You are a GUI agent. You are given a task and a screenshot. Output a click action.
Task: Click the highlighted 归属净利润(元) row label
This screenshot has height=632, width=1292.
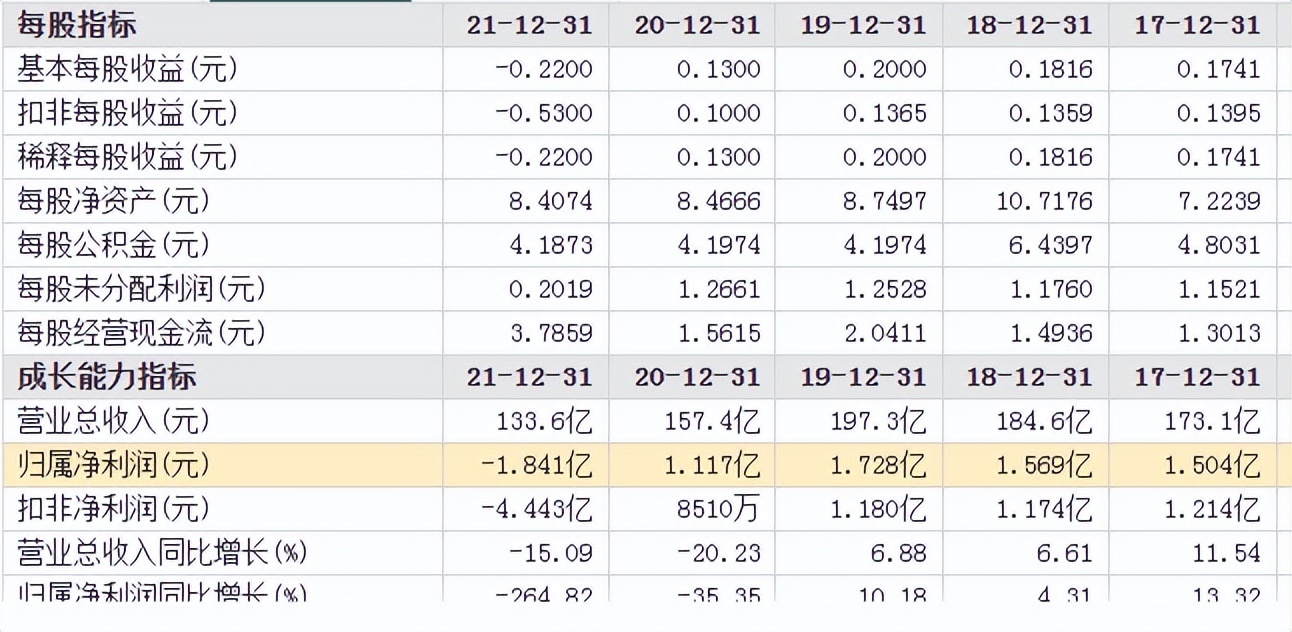click(x=114, y=465)
